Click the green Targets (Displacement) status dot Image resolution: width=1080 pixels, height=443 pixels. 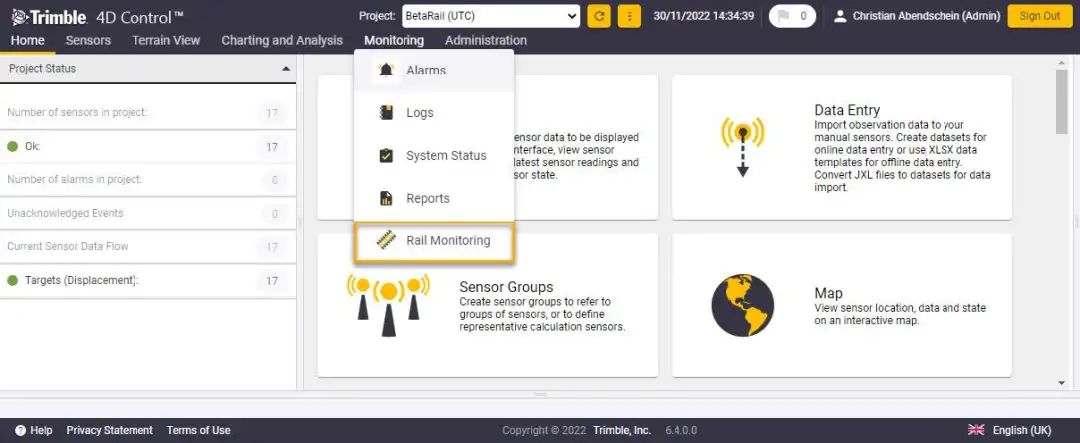pos(12,280)
